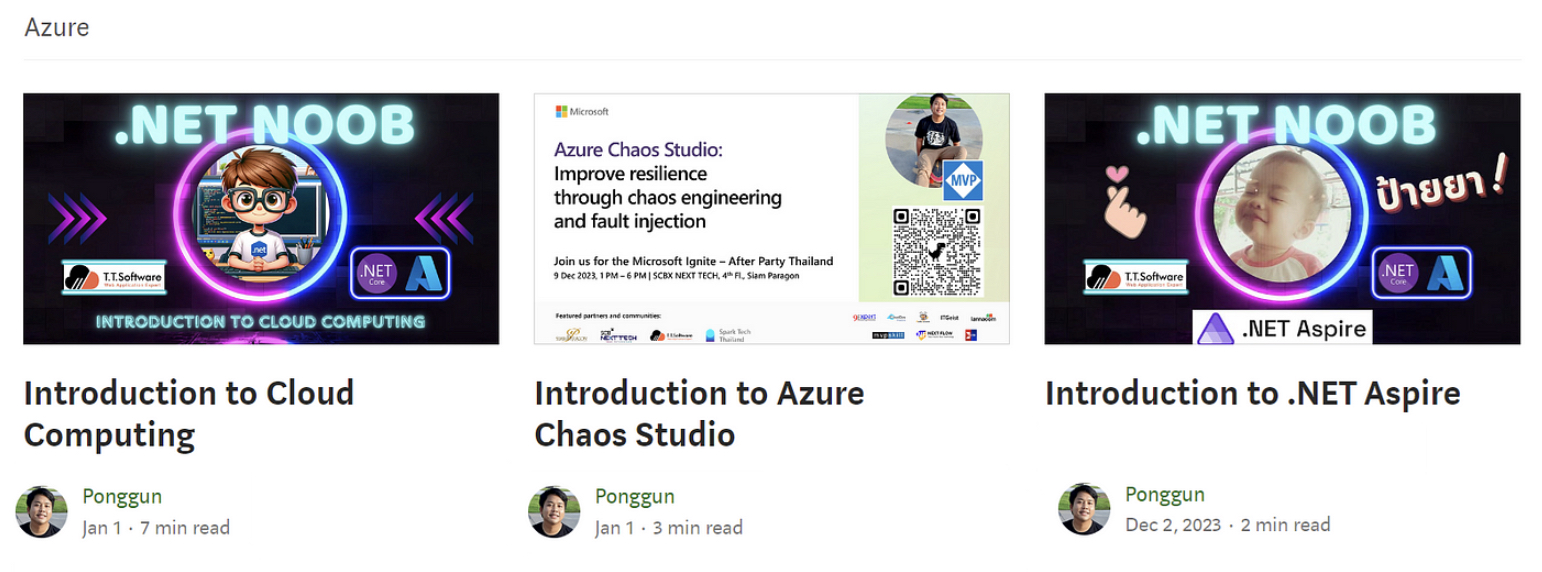Click Ponggun name under .NET Aspire article

click(x=1165, y=494)
